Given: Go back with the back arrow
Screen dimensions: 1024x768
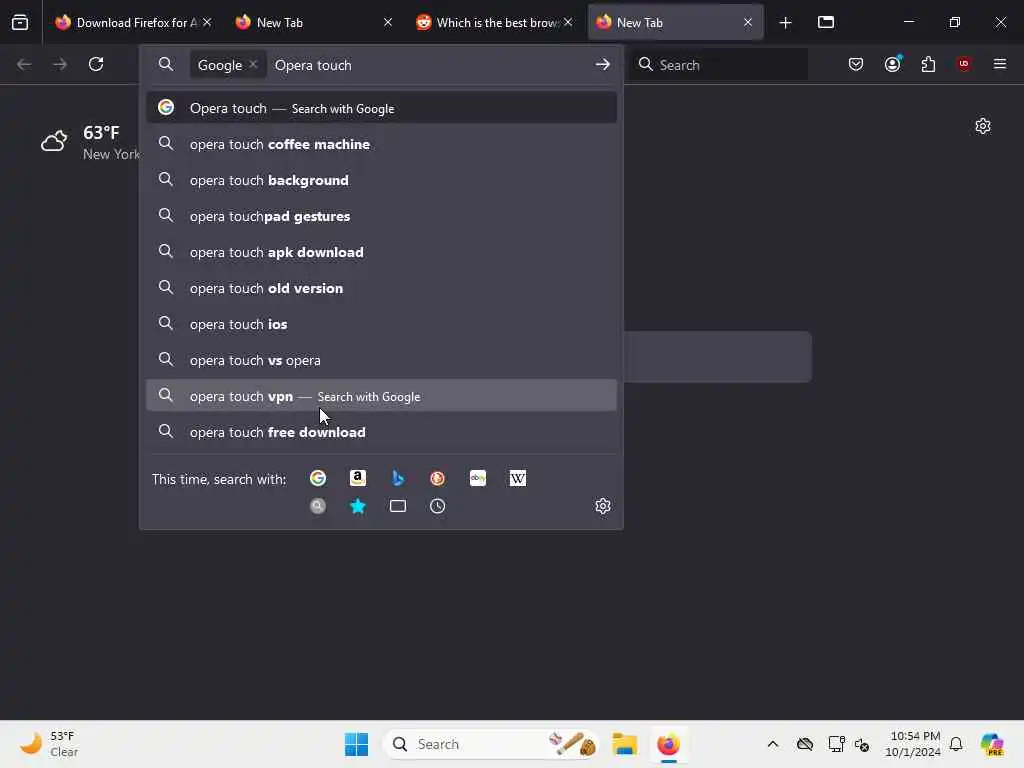Looking at the screenshot, I should pos(24,65).
